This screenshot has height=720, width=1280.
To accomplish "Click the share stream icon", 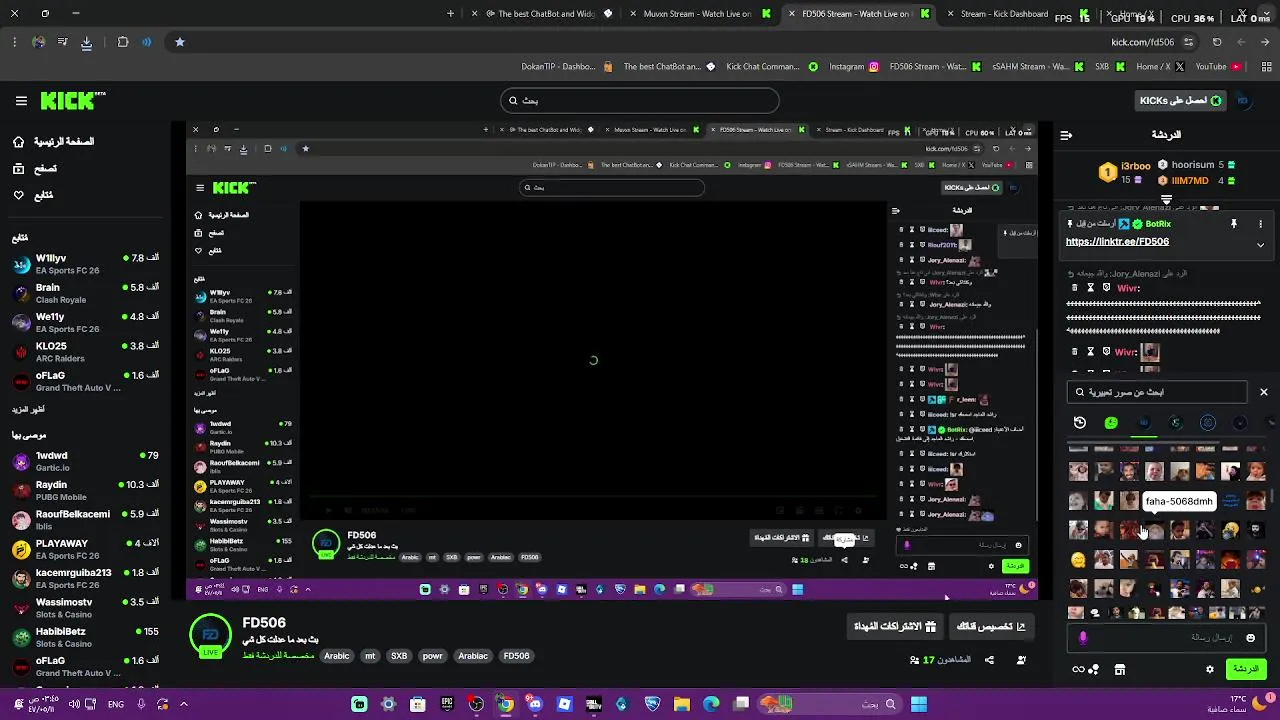I will click(x=989, y=660).
